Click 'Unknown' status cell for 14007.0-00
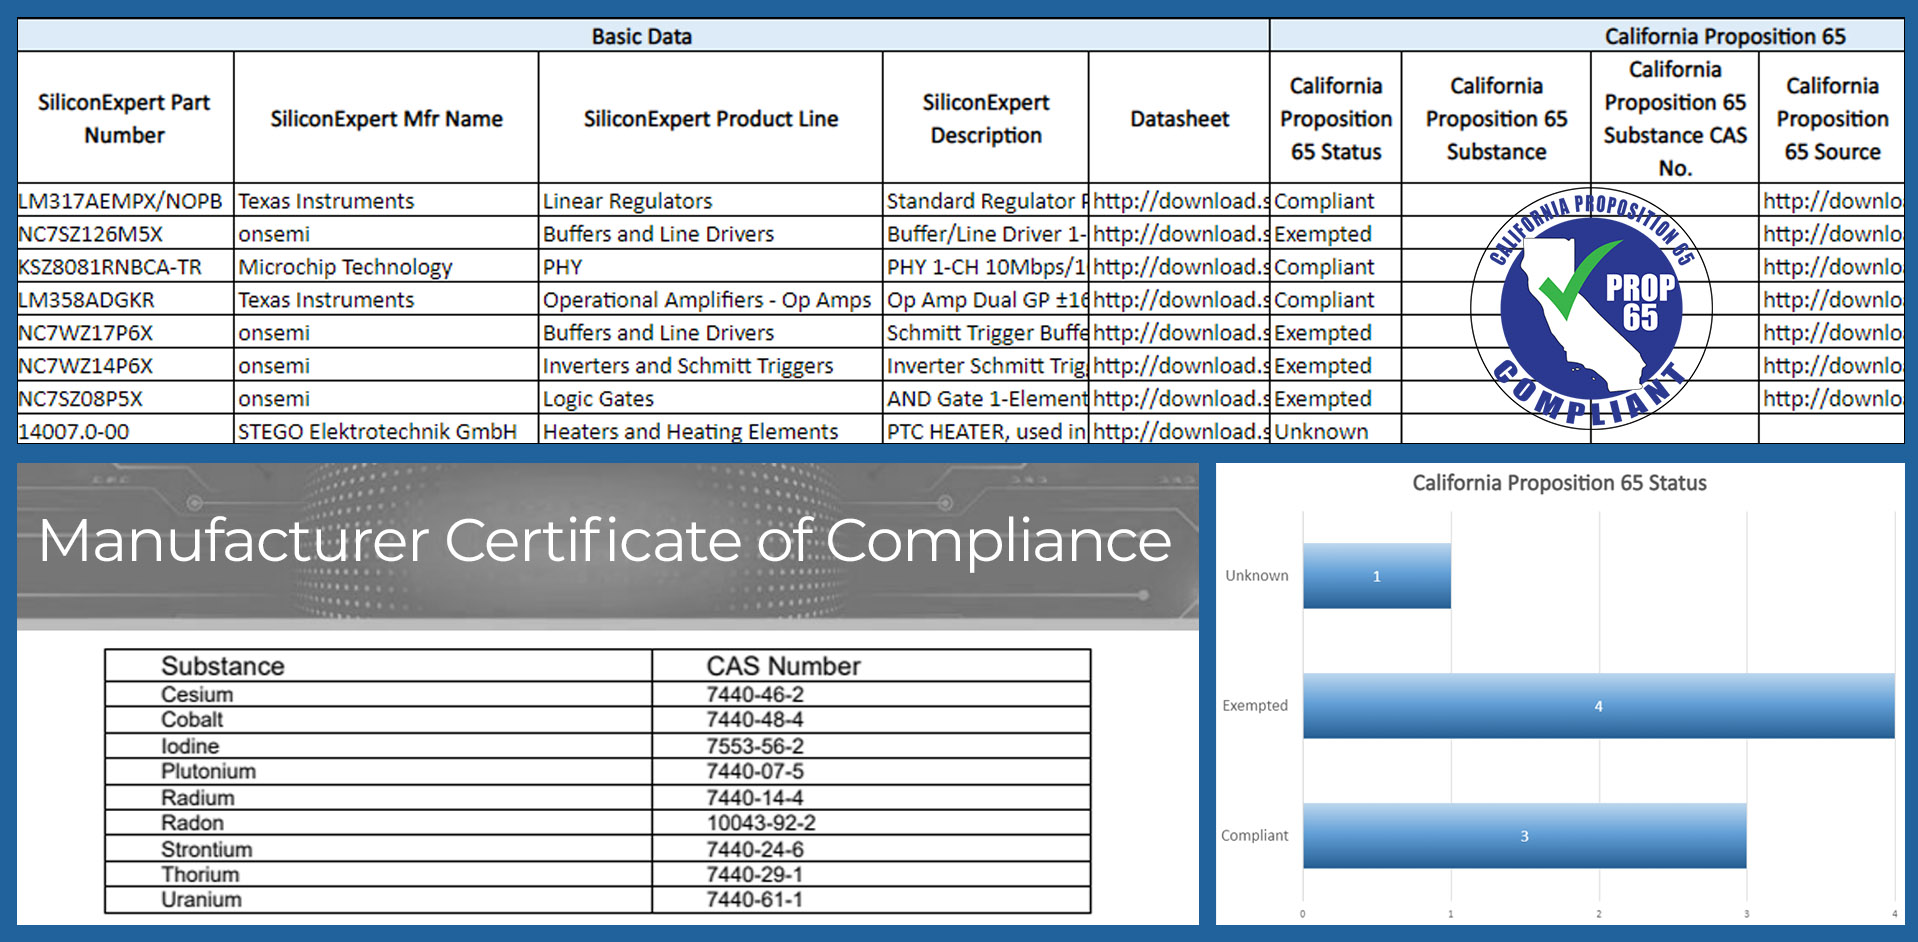The height and width of the screenshot is (942, 1918). click(x=1336, y=430)
